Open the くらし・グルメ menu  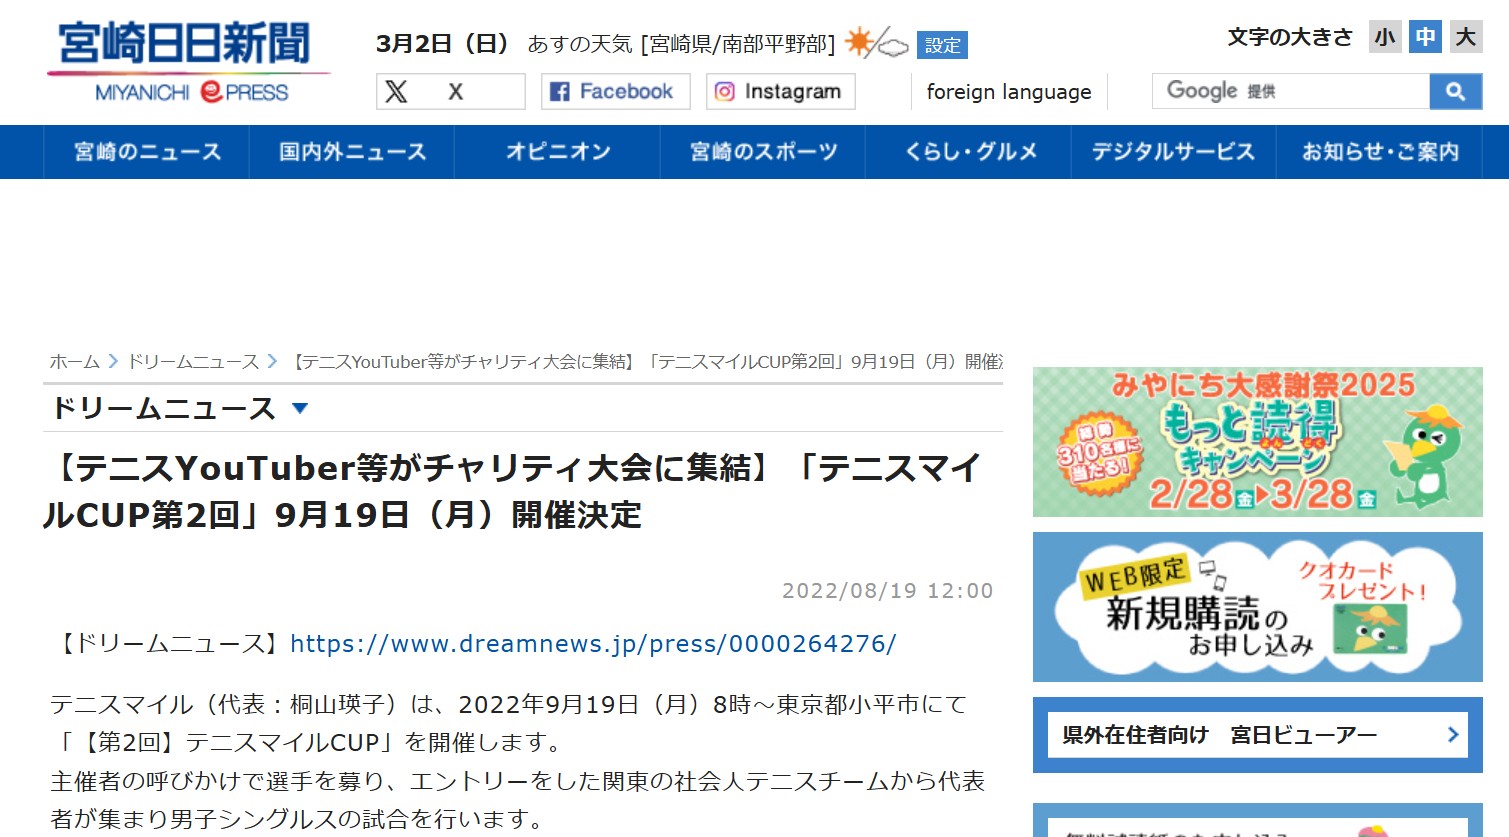click(x=970, y=152)
